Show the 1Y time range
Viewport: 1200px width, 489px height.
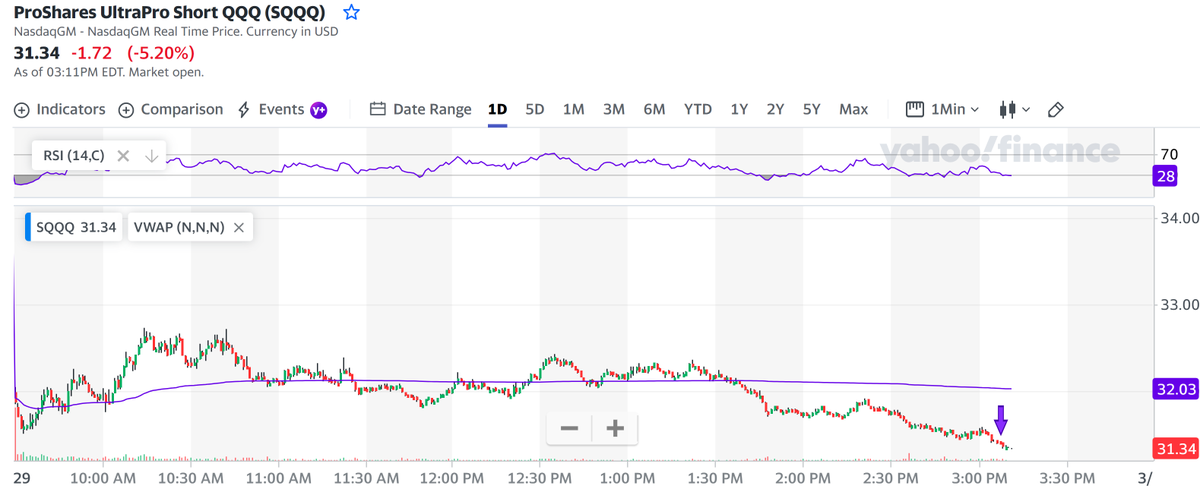[739, 109]
